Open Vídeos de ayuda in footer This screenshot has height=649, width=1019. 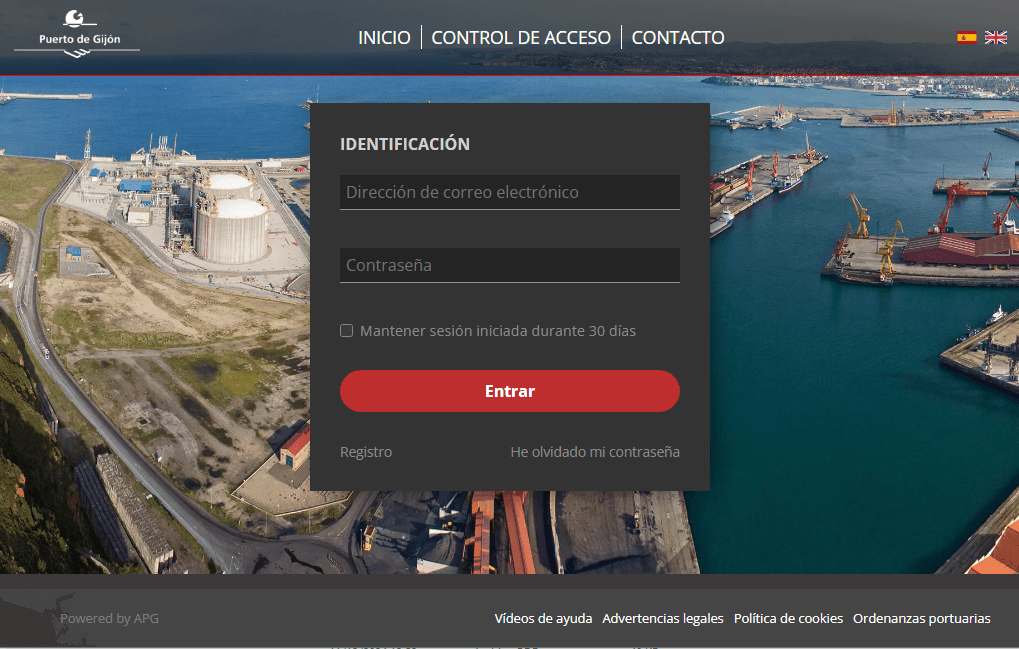543,618
